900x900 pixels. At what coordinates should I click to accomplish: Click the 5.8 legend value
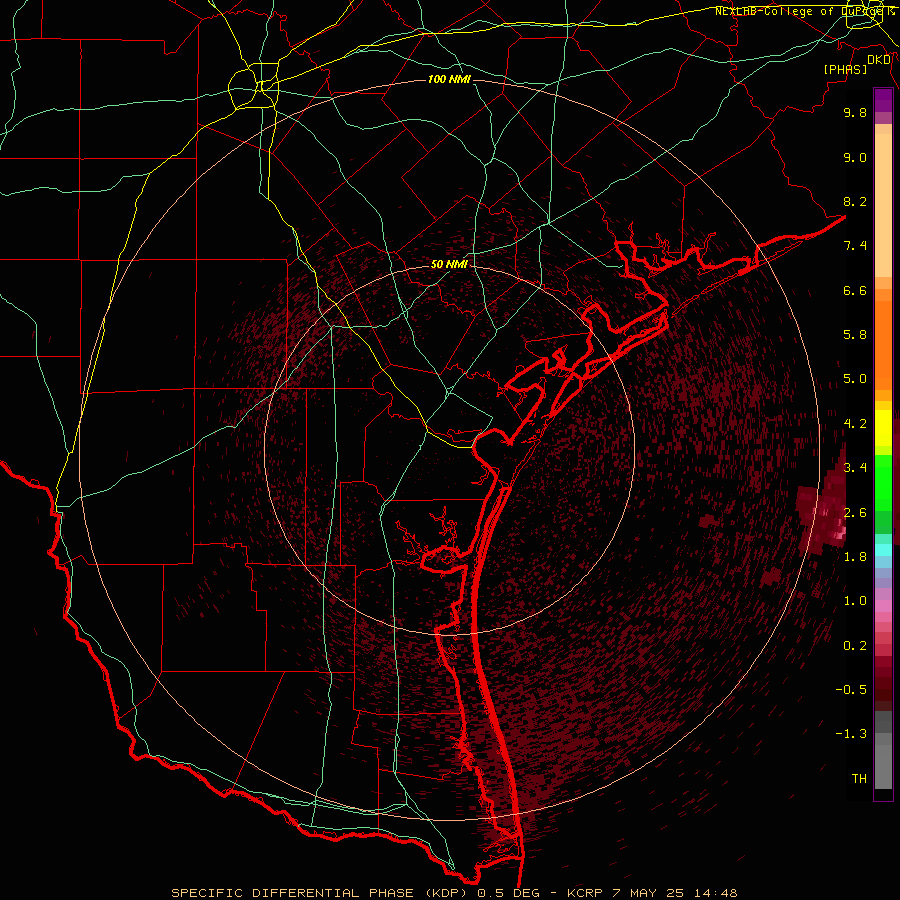tap(855, 335)
